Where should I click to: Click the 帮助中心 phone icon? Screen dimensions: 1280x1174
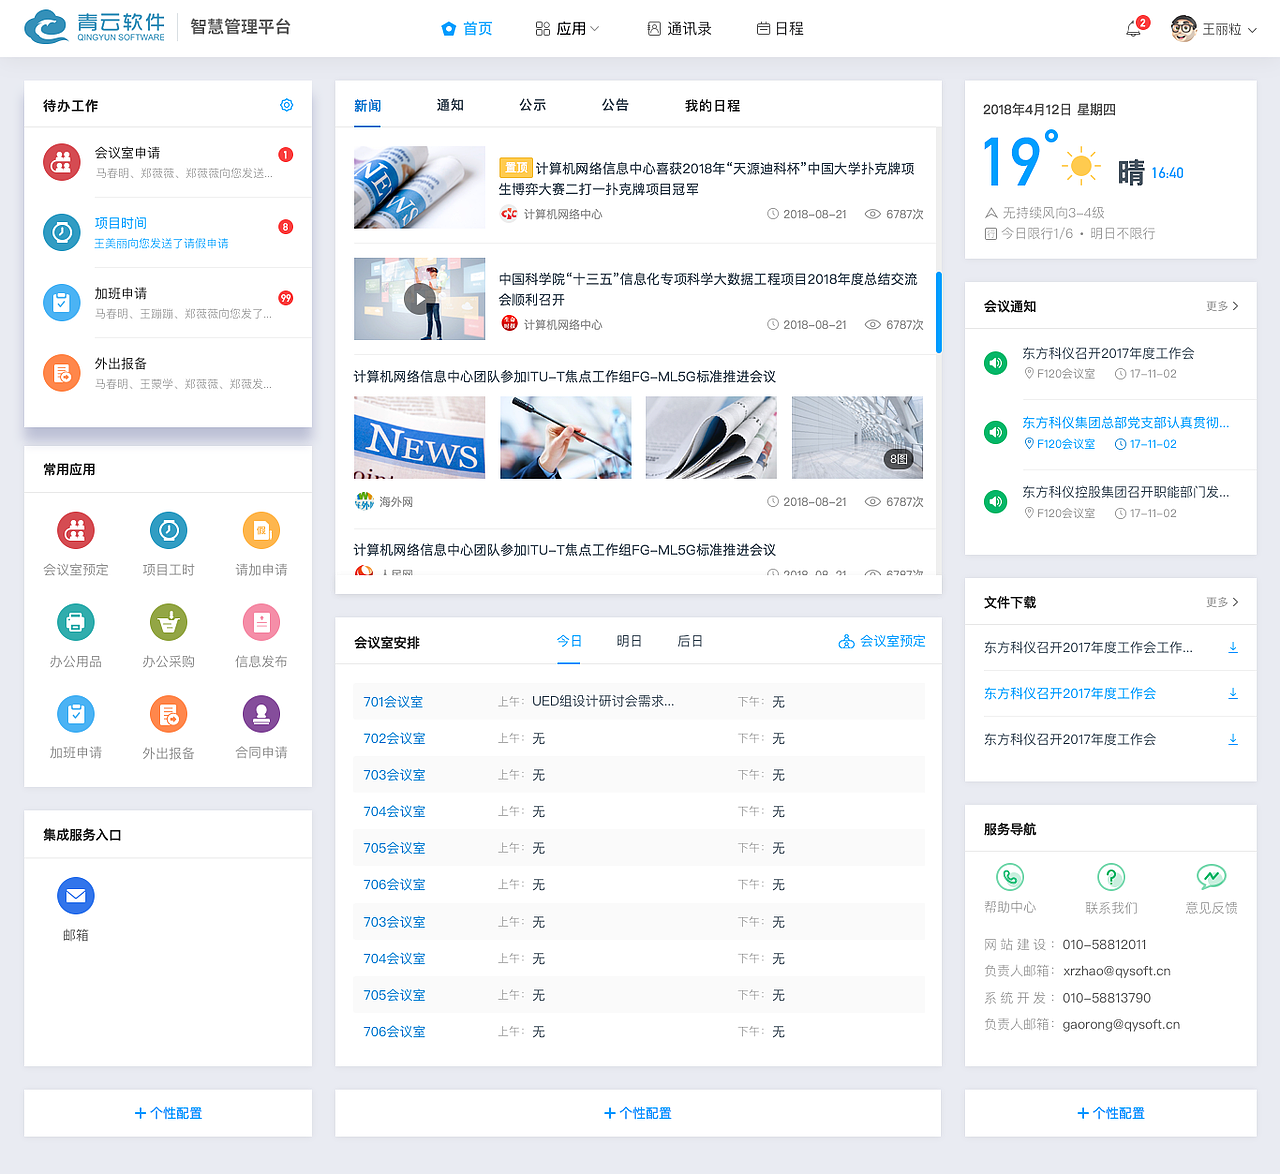[1010, 877]
